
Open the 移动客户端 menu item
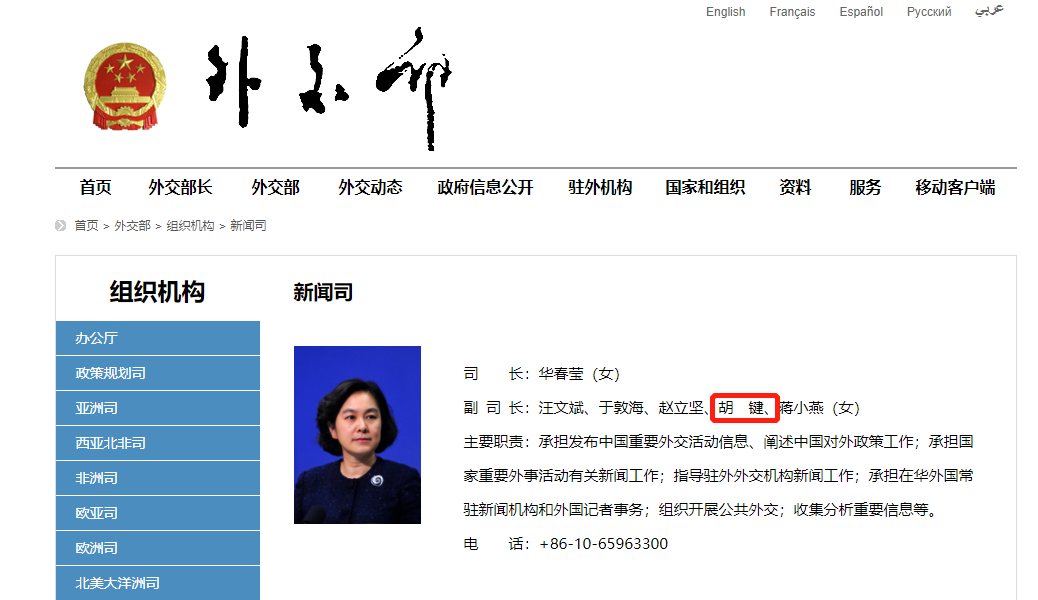955,187
